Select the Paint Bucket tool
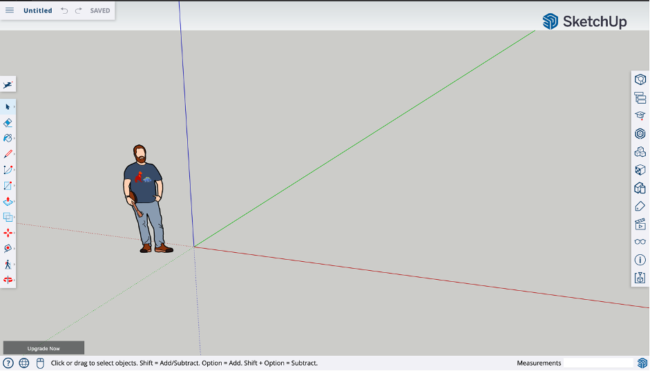The image size is (650, 371). tap(7, 138)
